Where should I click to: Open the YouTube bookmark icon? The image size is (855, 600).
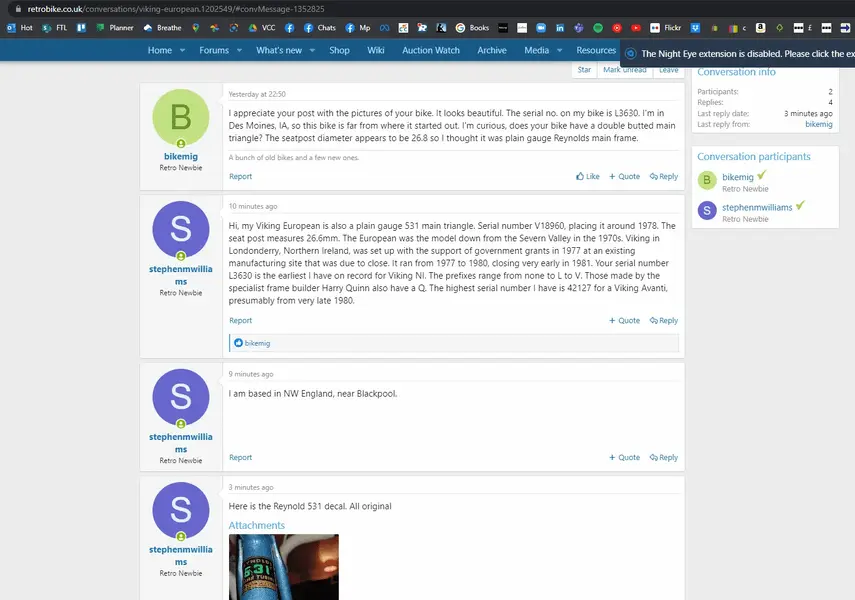pos(636,28)
